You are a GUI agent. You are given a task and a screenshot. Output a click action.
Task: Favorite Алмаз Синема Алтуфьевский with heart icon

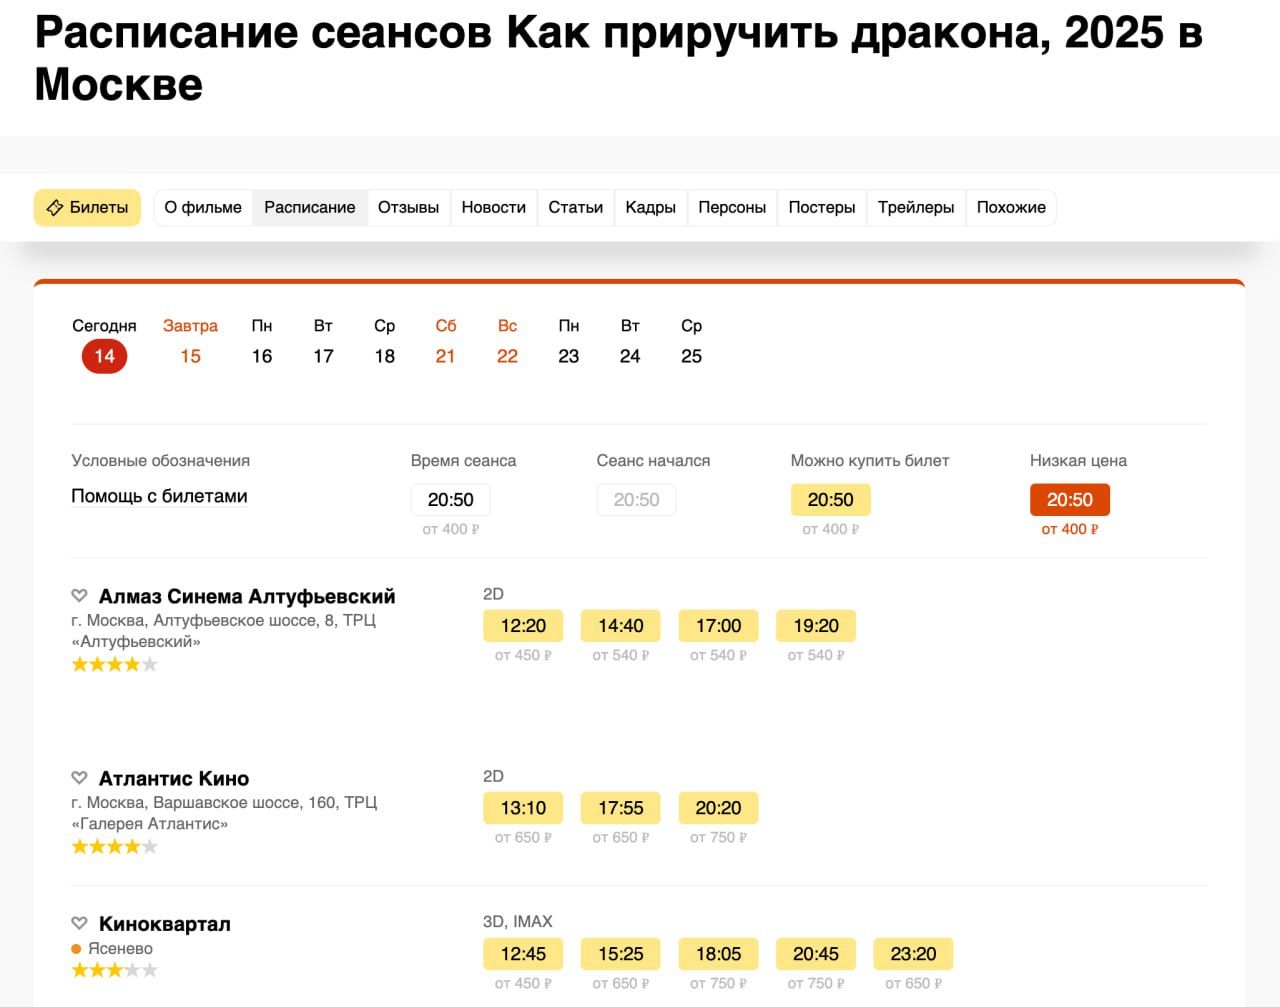80,596
